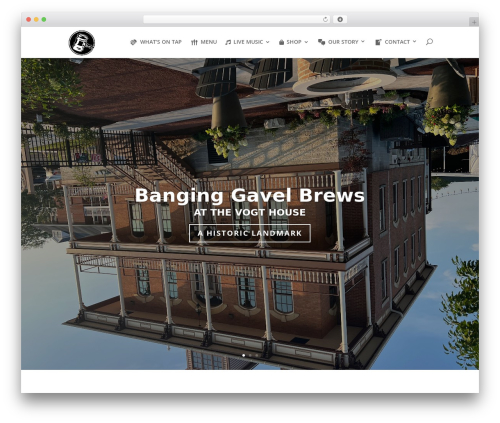Viewport: 500px width, 423px height.
Task: Click the utensils icon beside Menu
Action: tap(194, 42)
